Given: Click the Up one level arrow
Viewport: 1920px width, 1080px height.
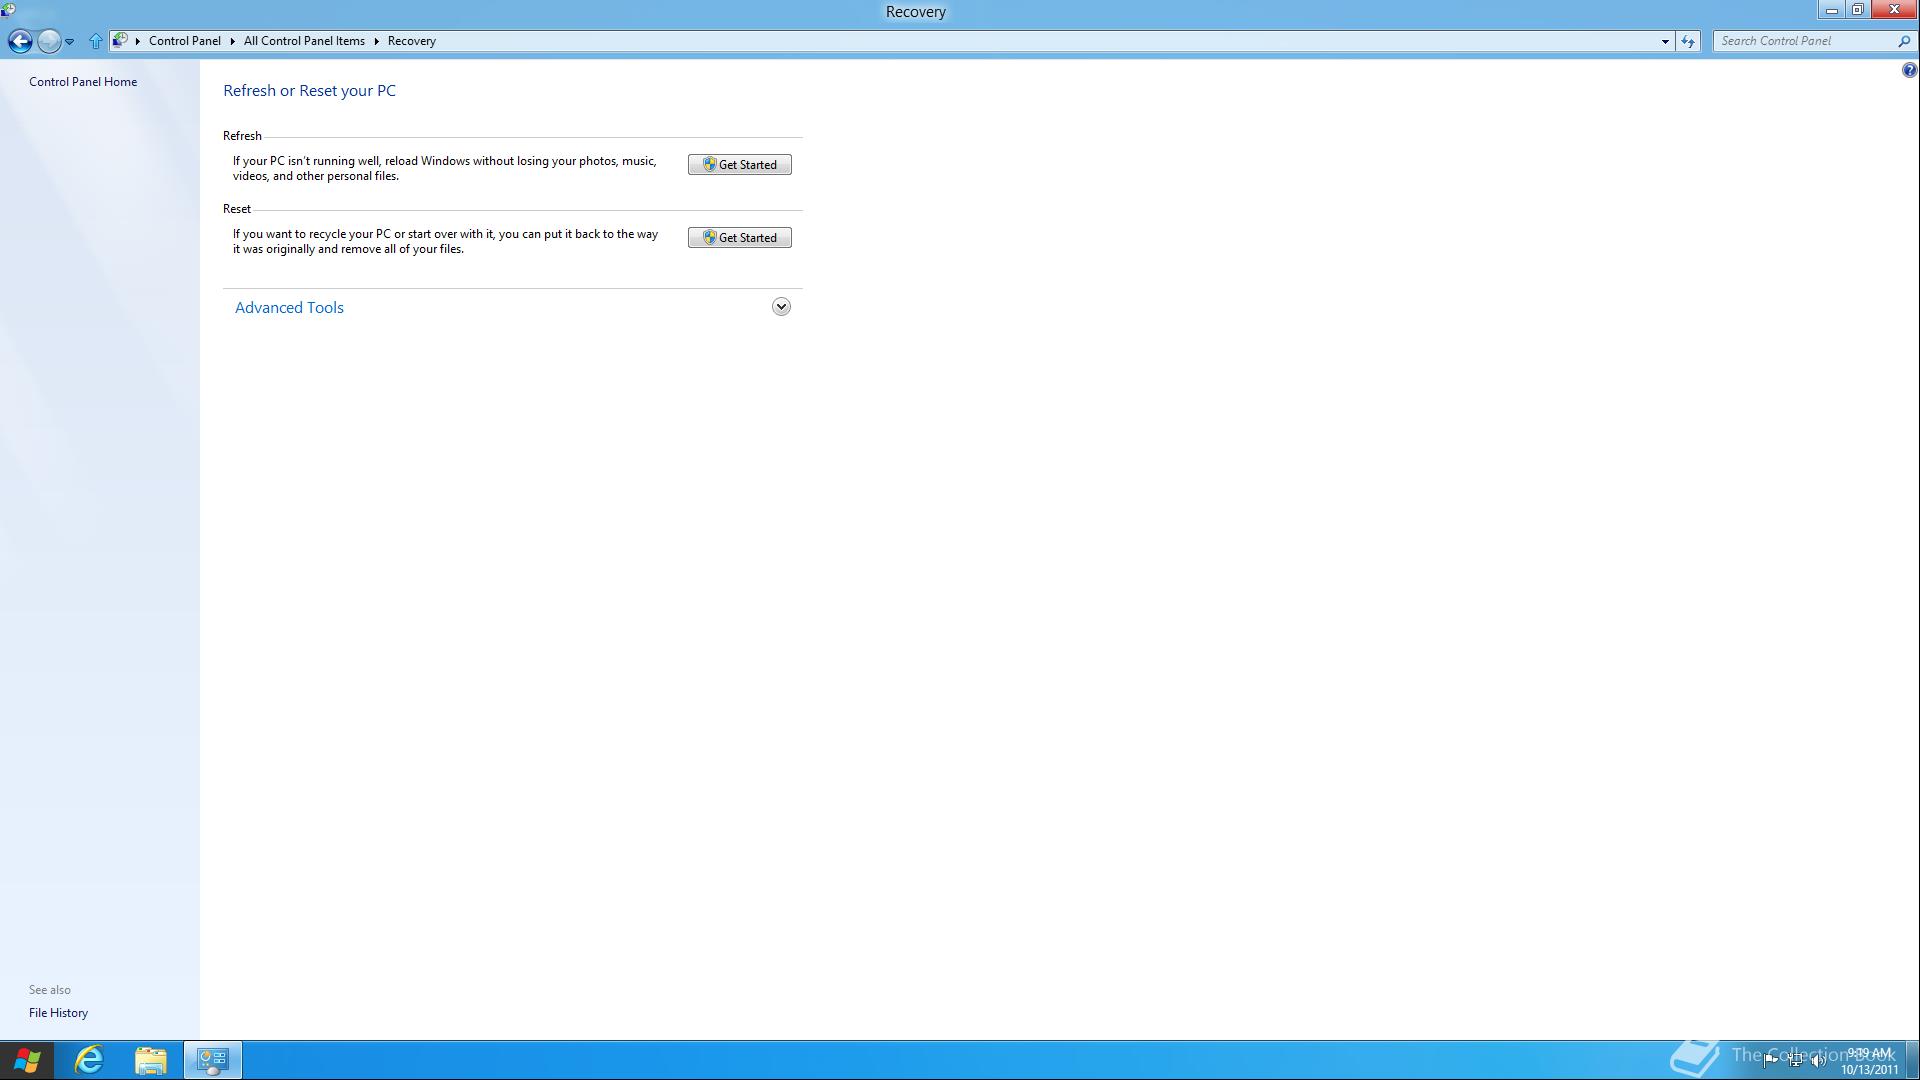Looking at the screenshot, I should [x=95, y=41].
